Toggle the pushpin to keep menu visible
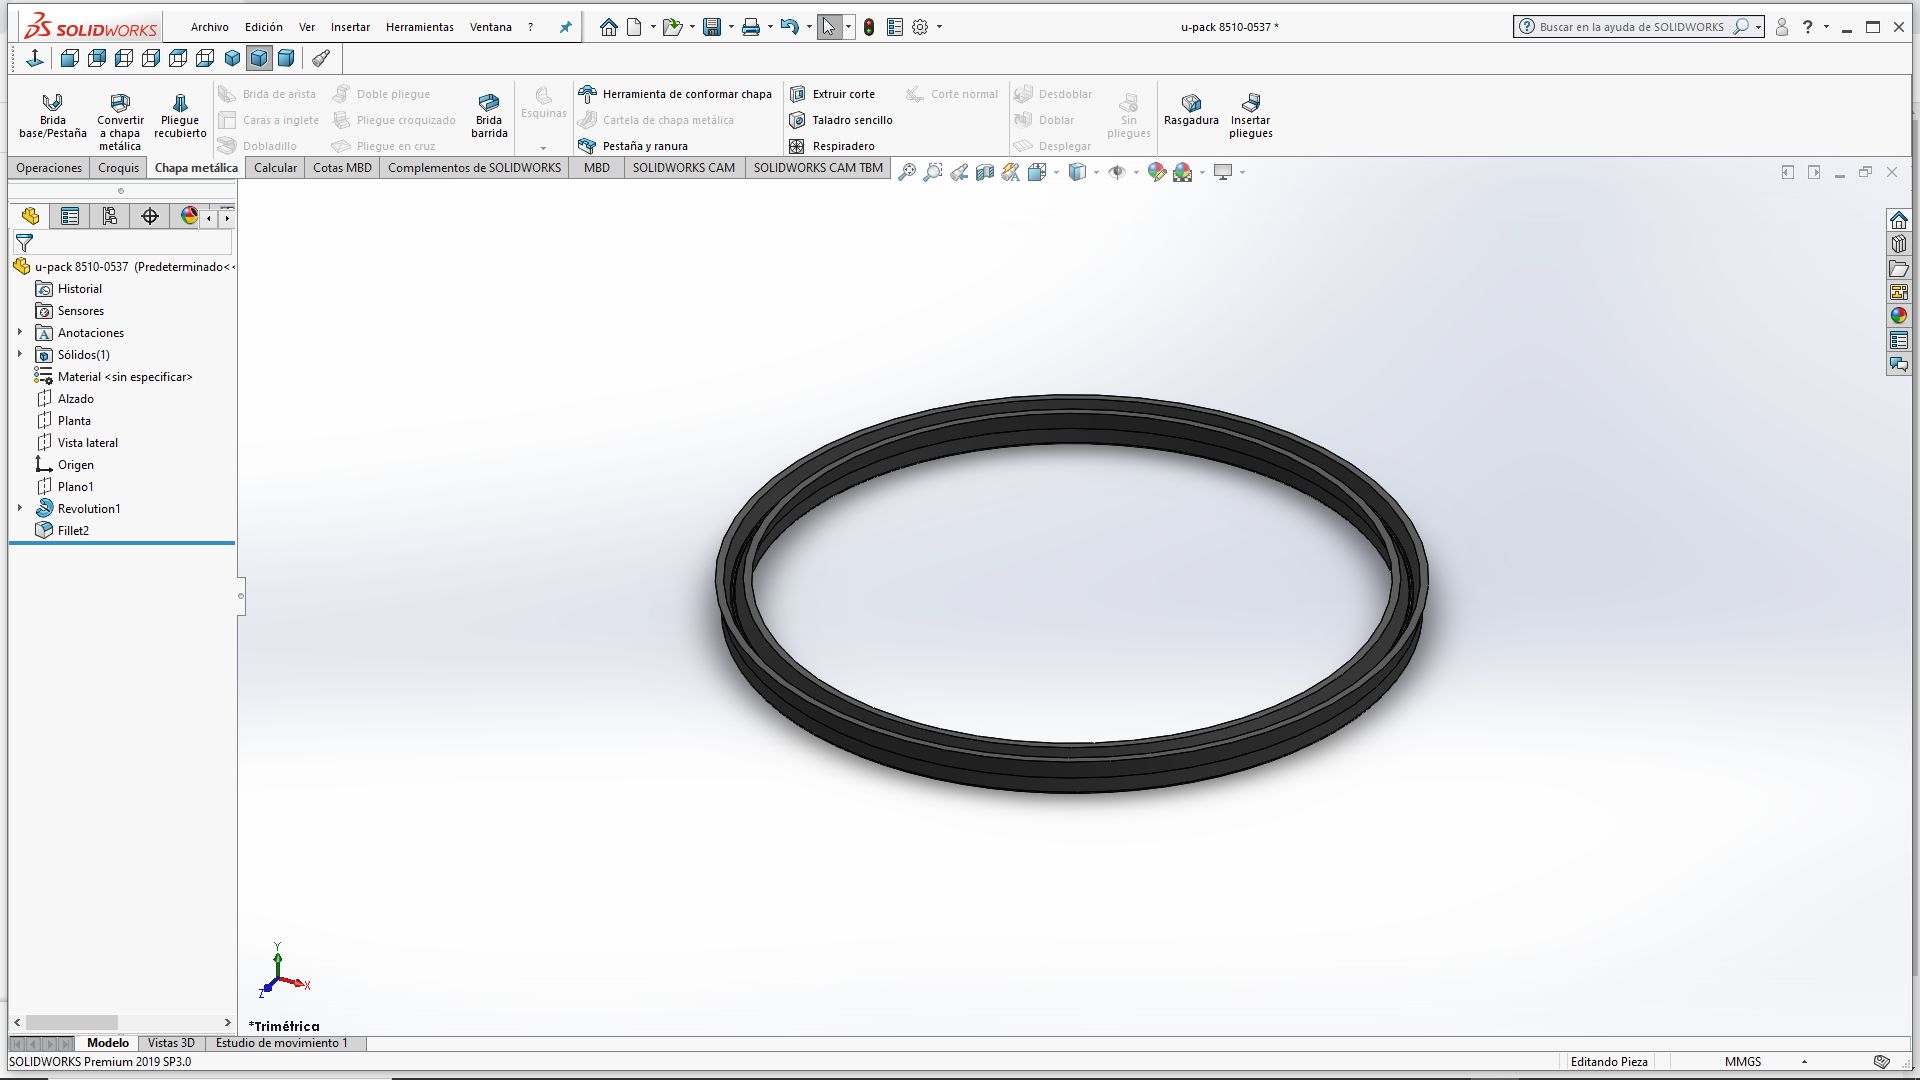This screenshot has height=1080, width=1920. coord(565,27)
